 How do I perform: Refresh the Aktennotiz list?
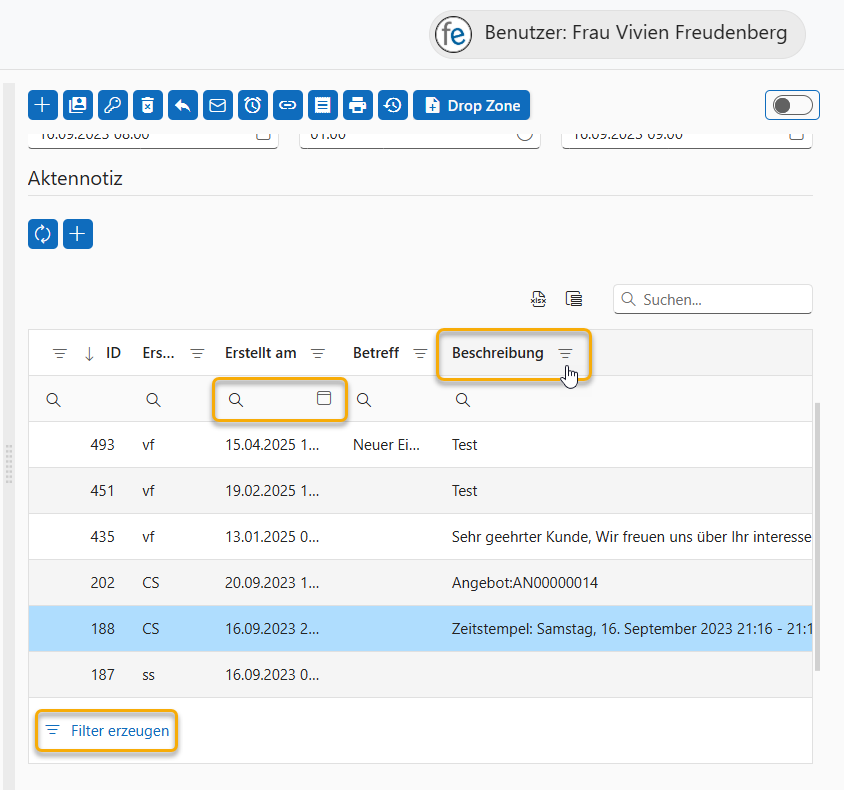coord(43,234)
